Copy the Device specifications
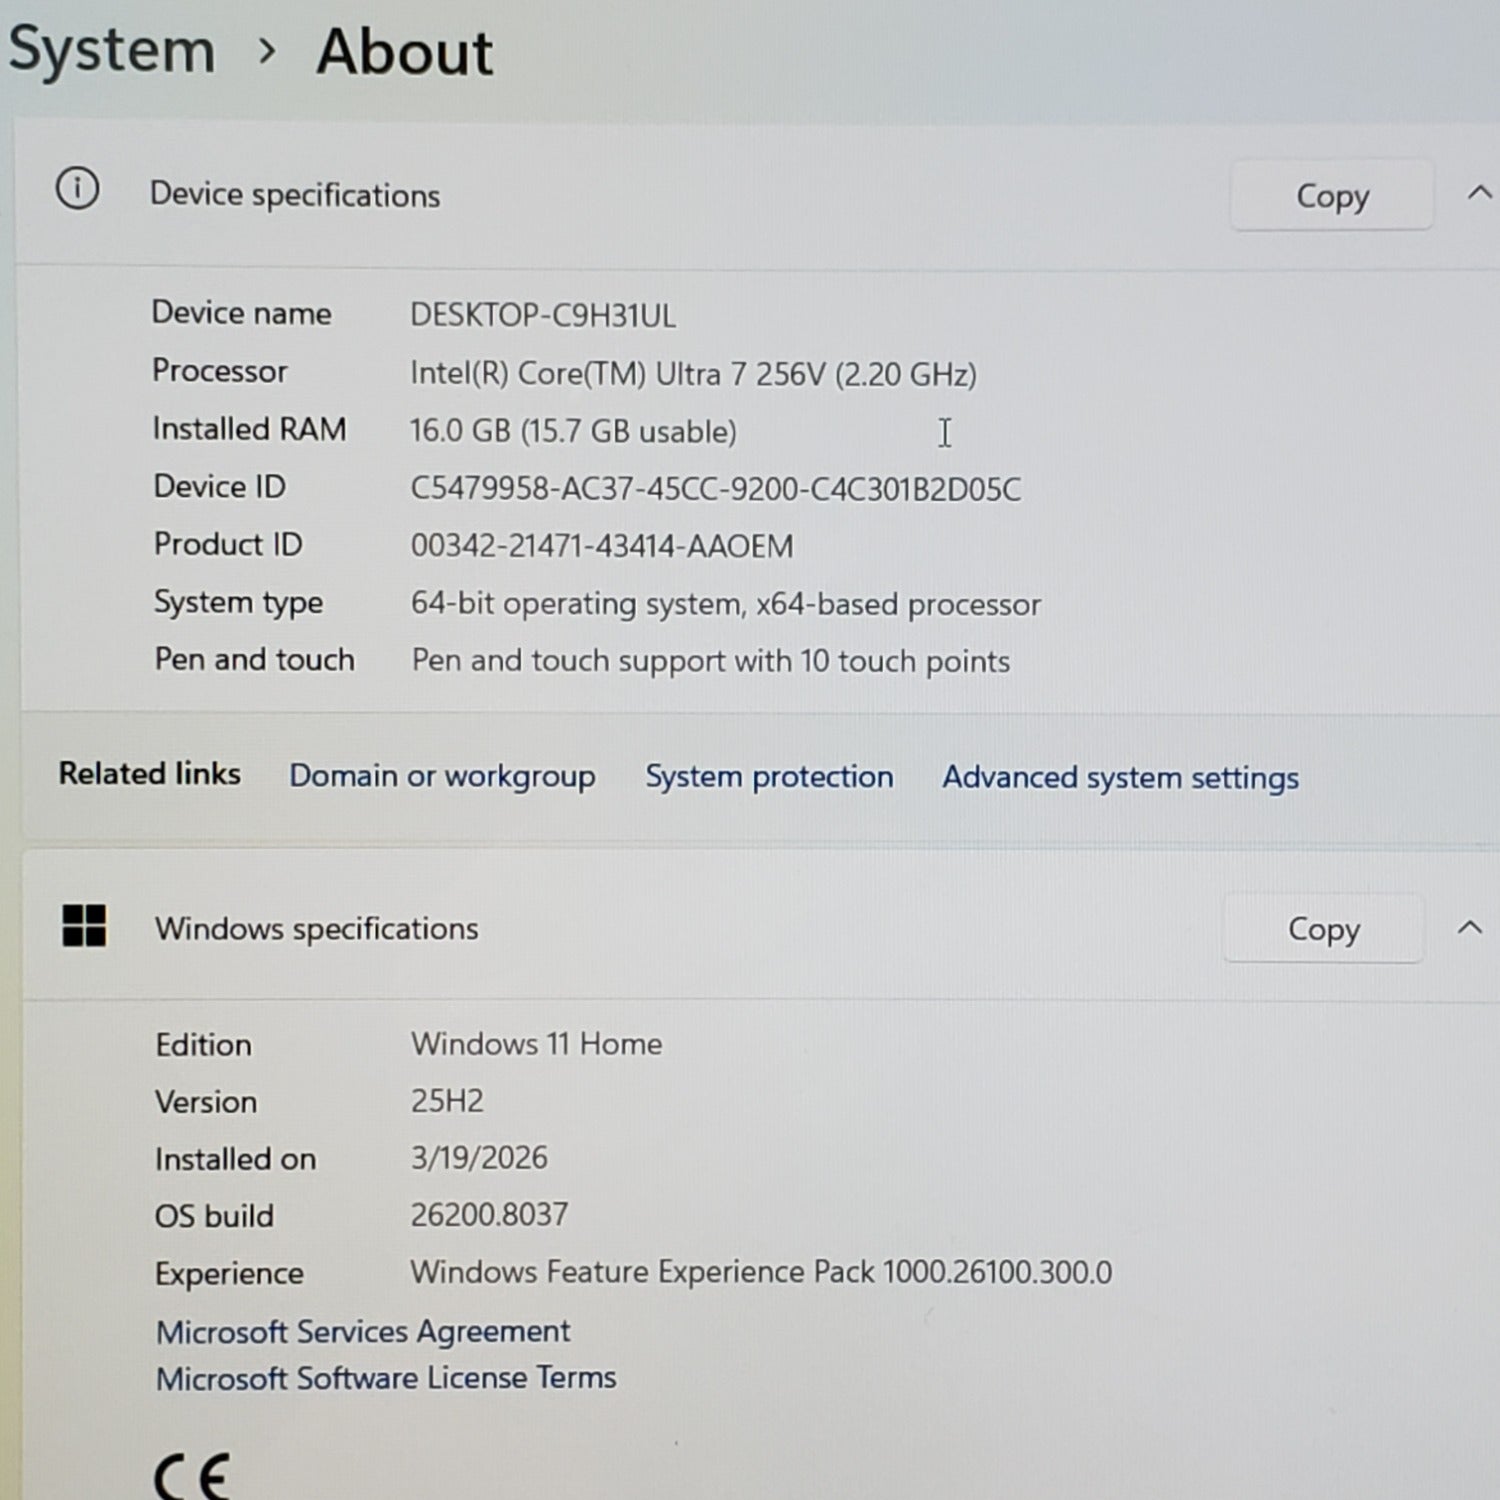Screen dimensions: 1500x1500 pos(1331,196)
